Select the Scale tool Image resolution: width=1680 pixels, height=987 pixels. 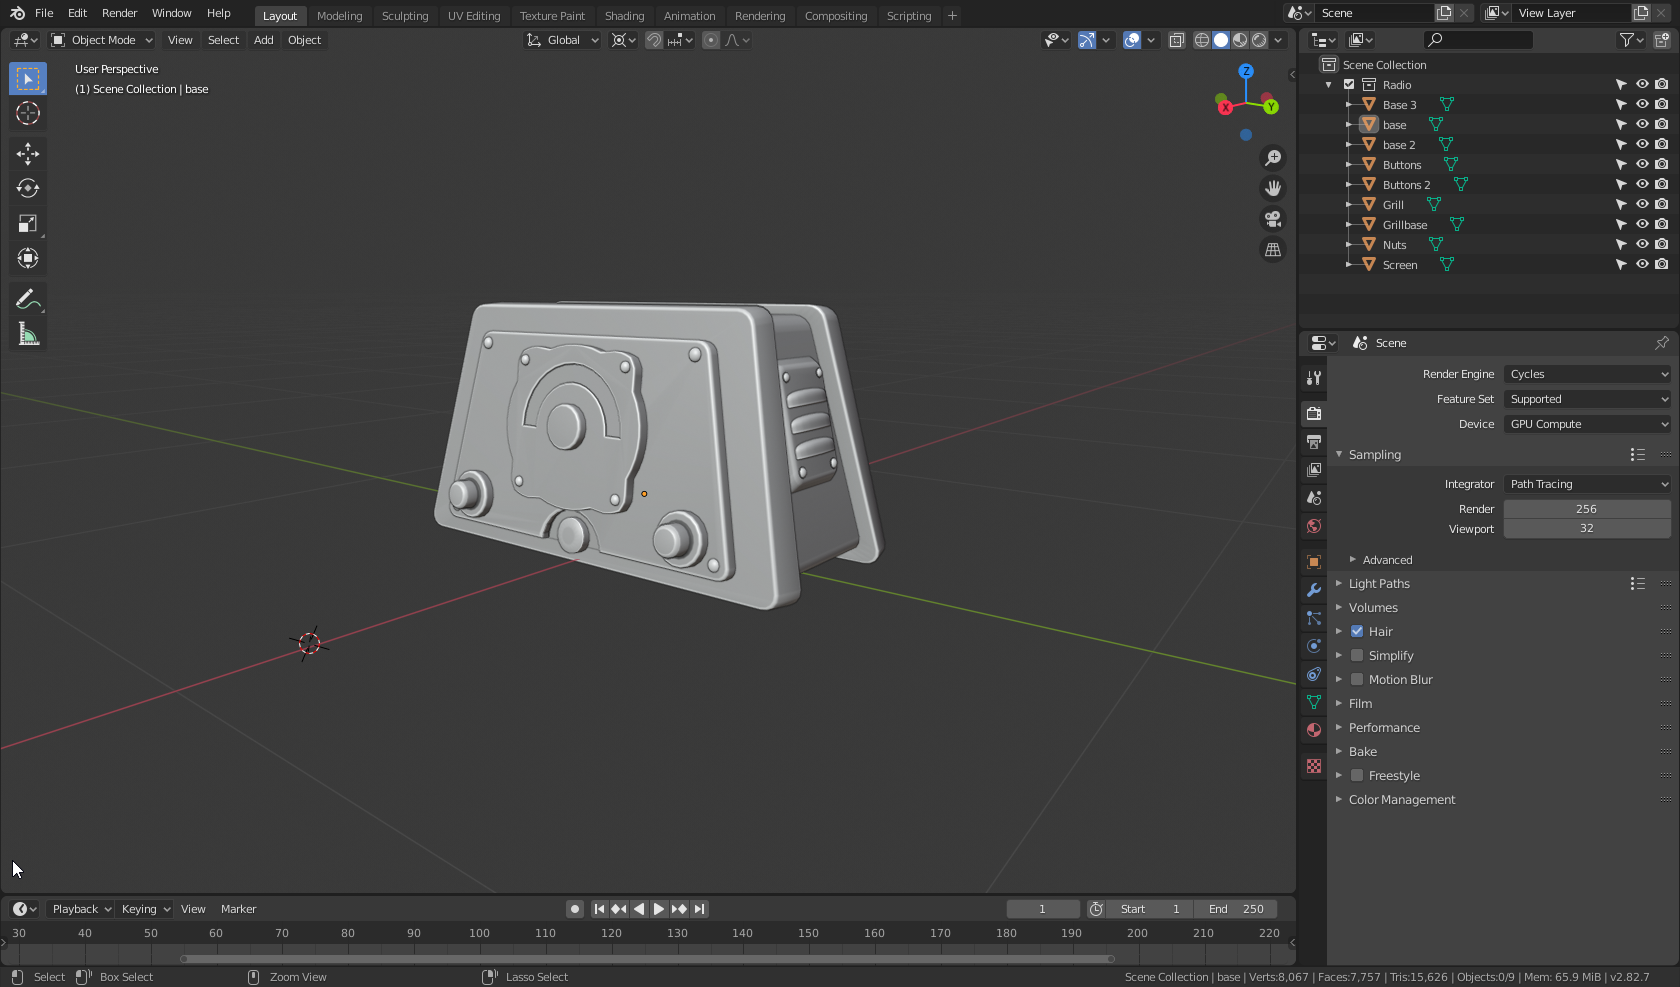tap(28, 224)
